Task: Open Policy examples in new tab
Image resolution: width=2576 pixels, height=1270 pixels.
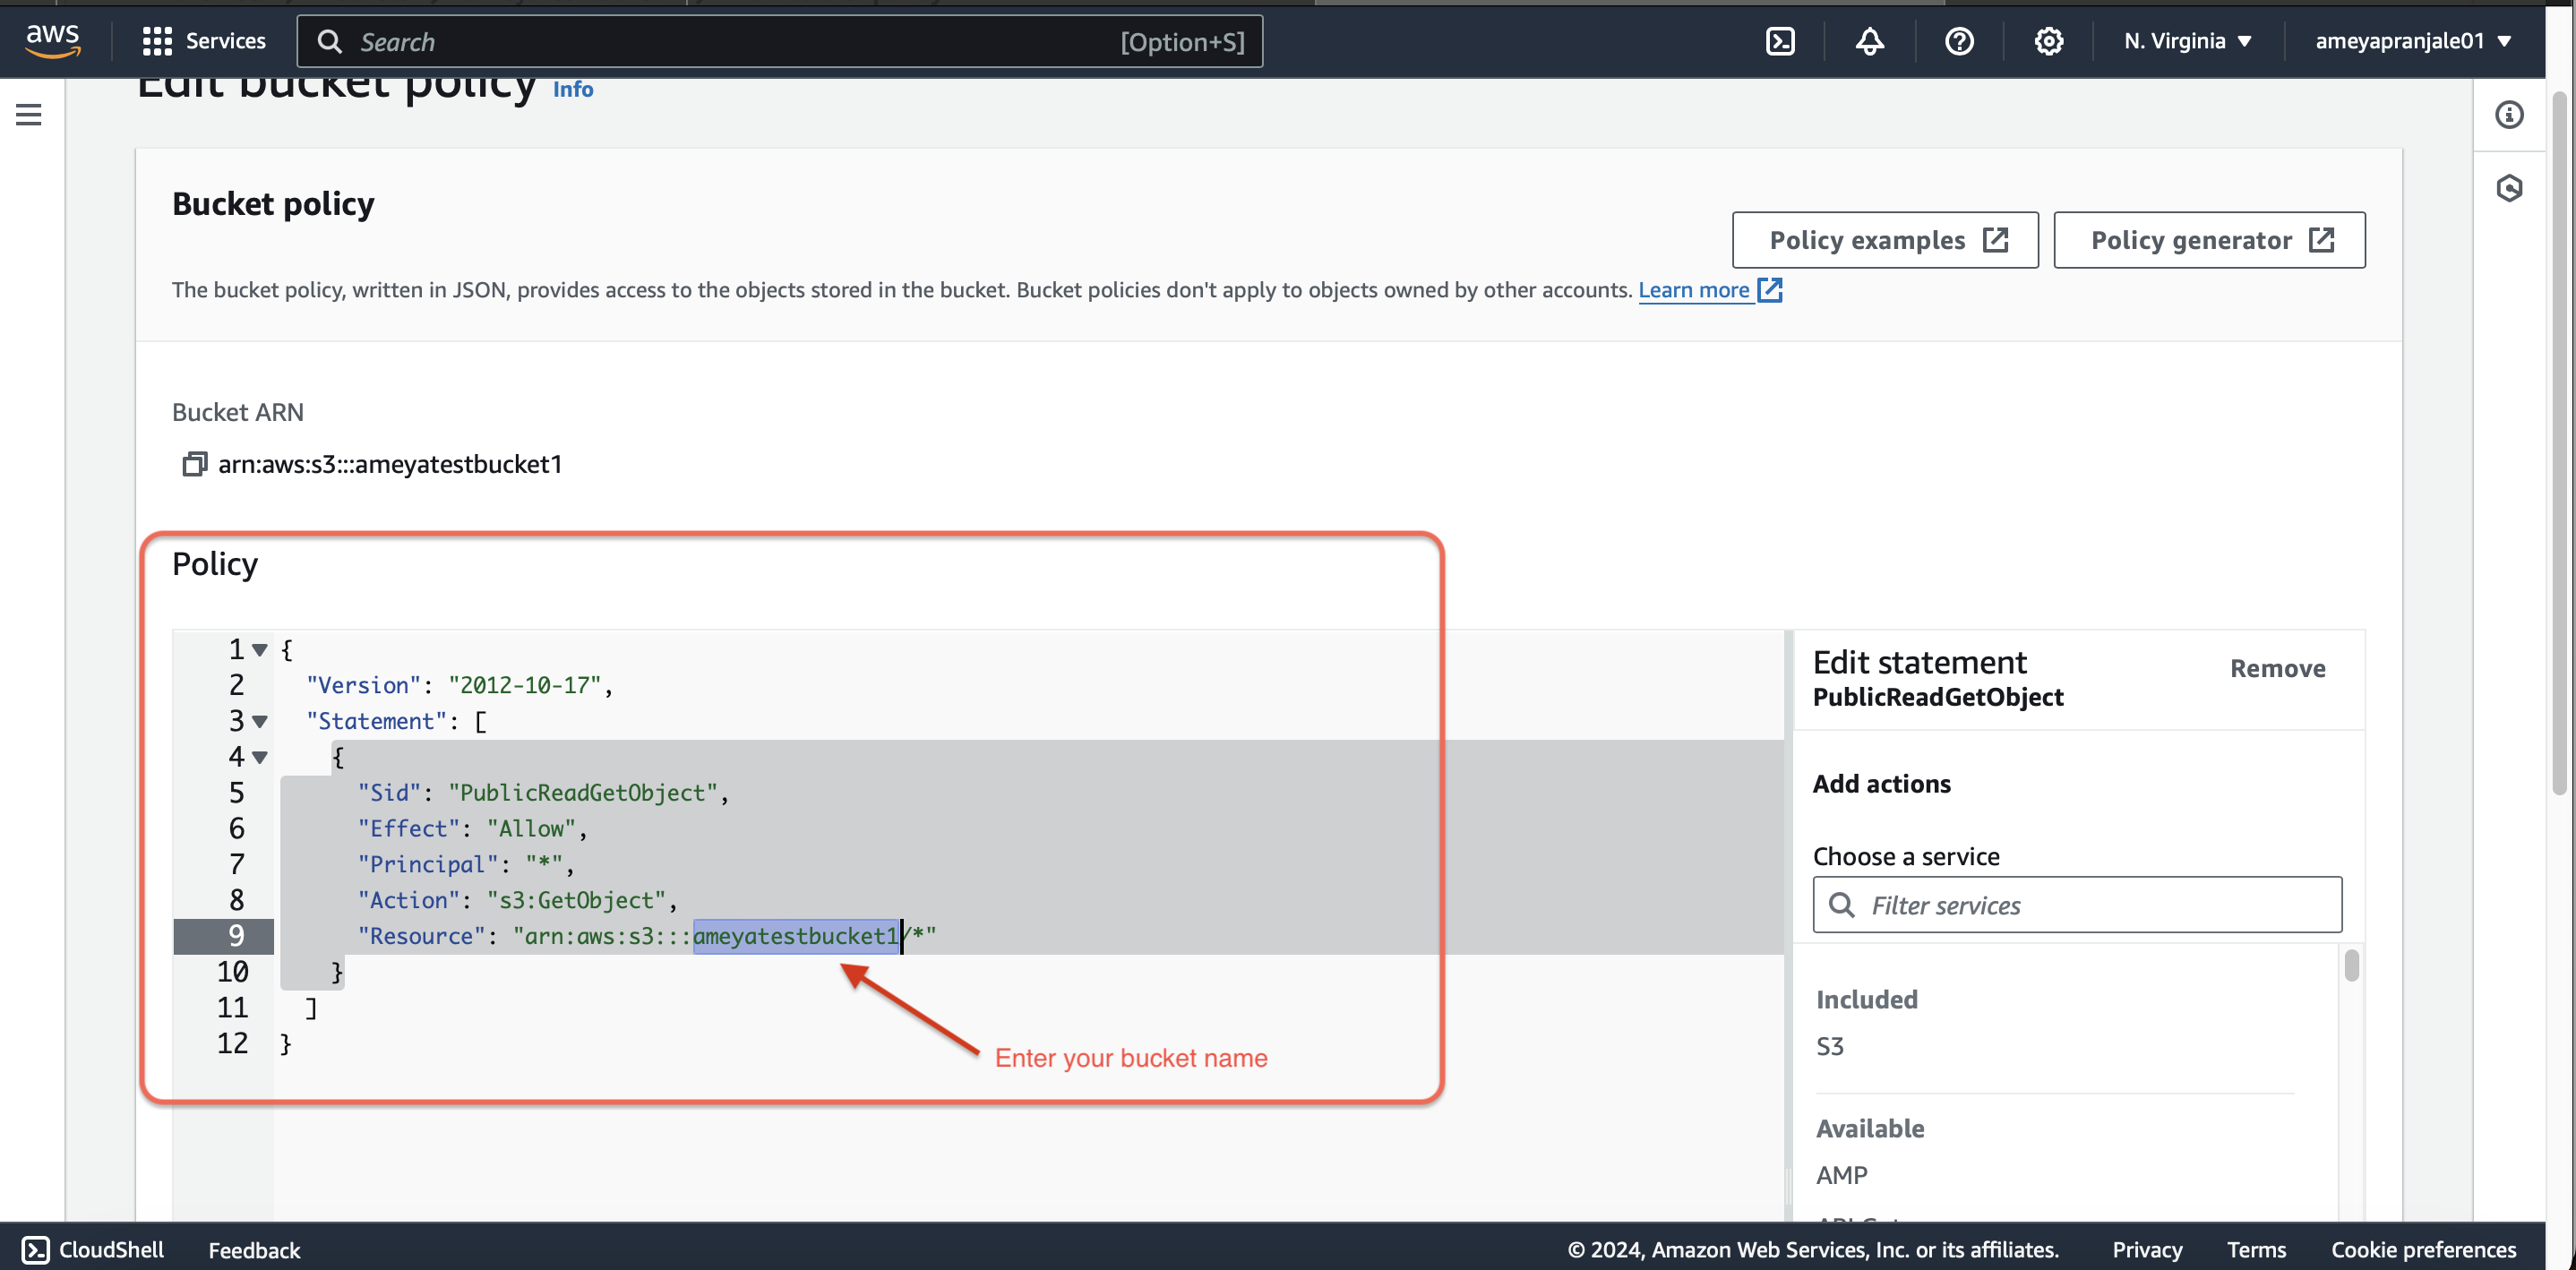Action: click(x=1885, y=240)
